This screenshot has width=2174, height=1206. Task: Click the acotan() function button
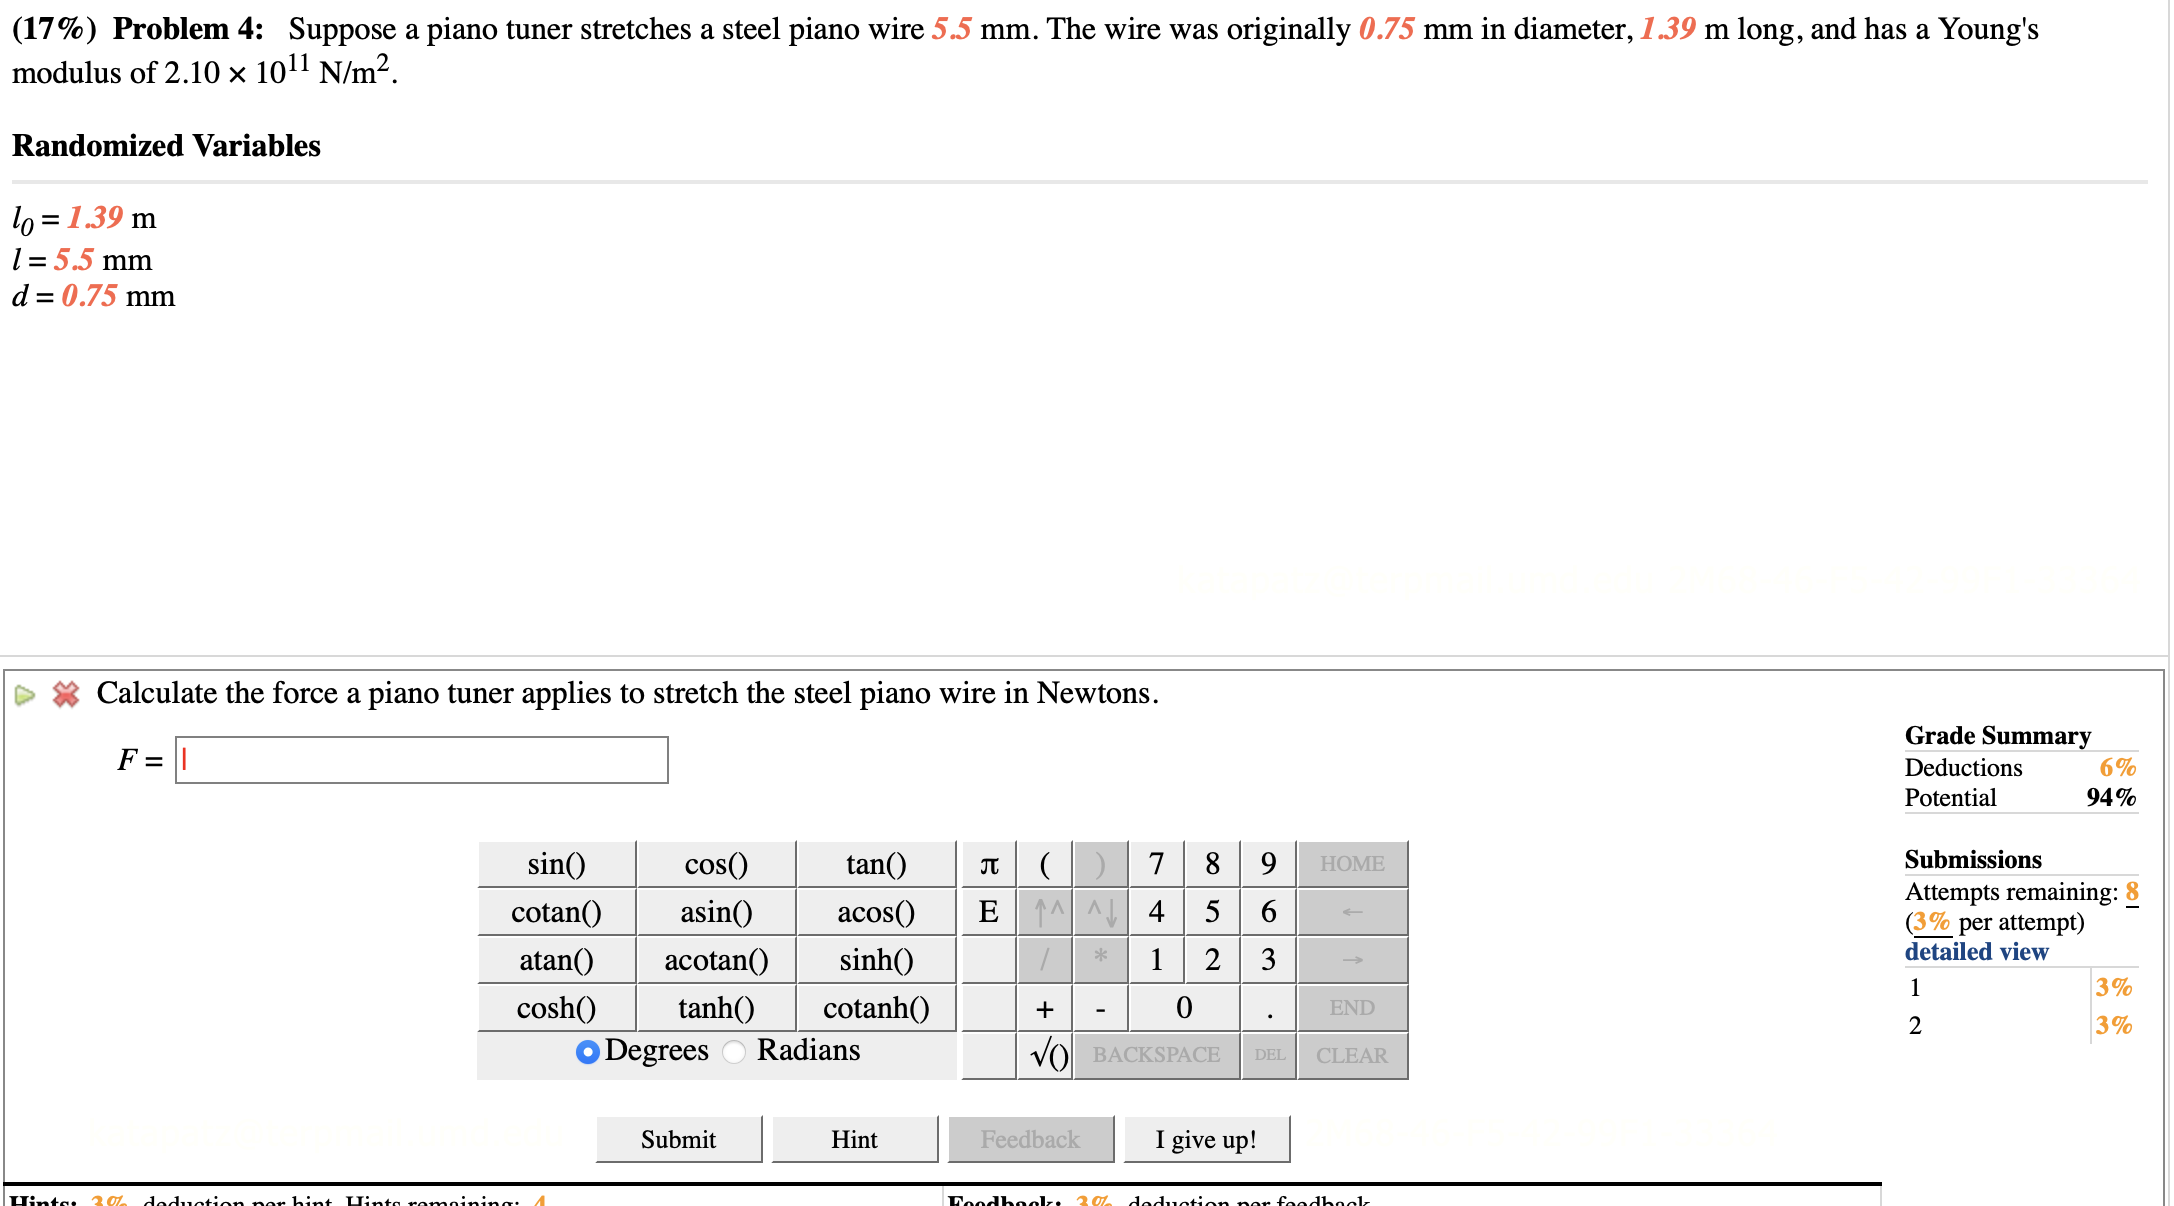pos(715,959)
